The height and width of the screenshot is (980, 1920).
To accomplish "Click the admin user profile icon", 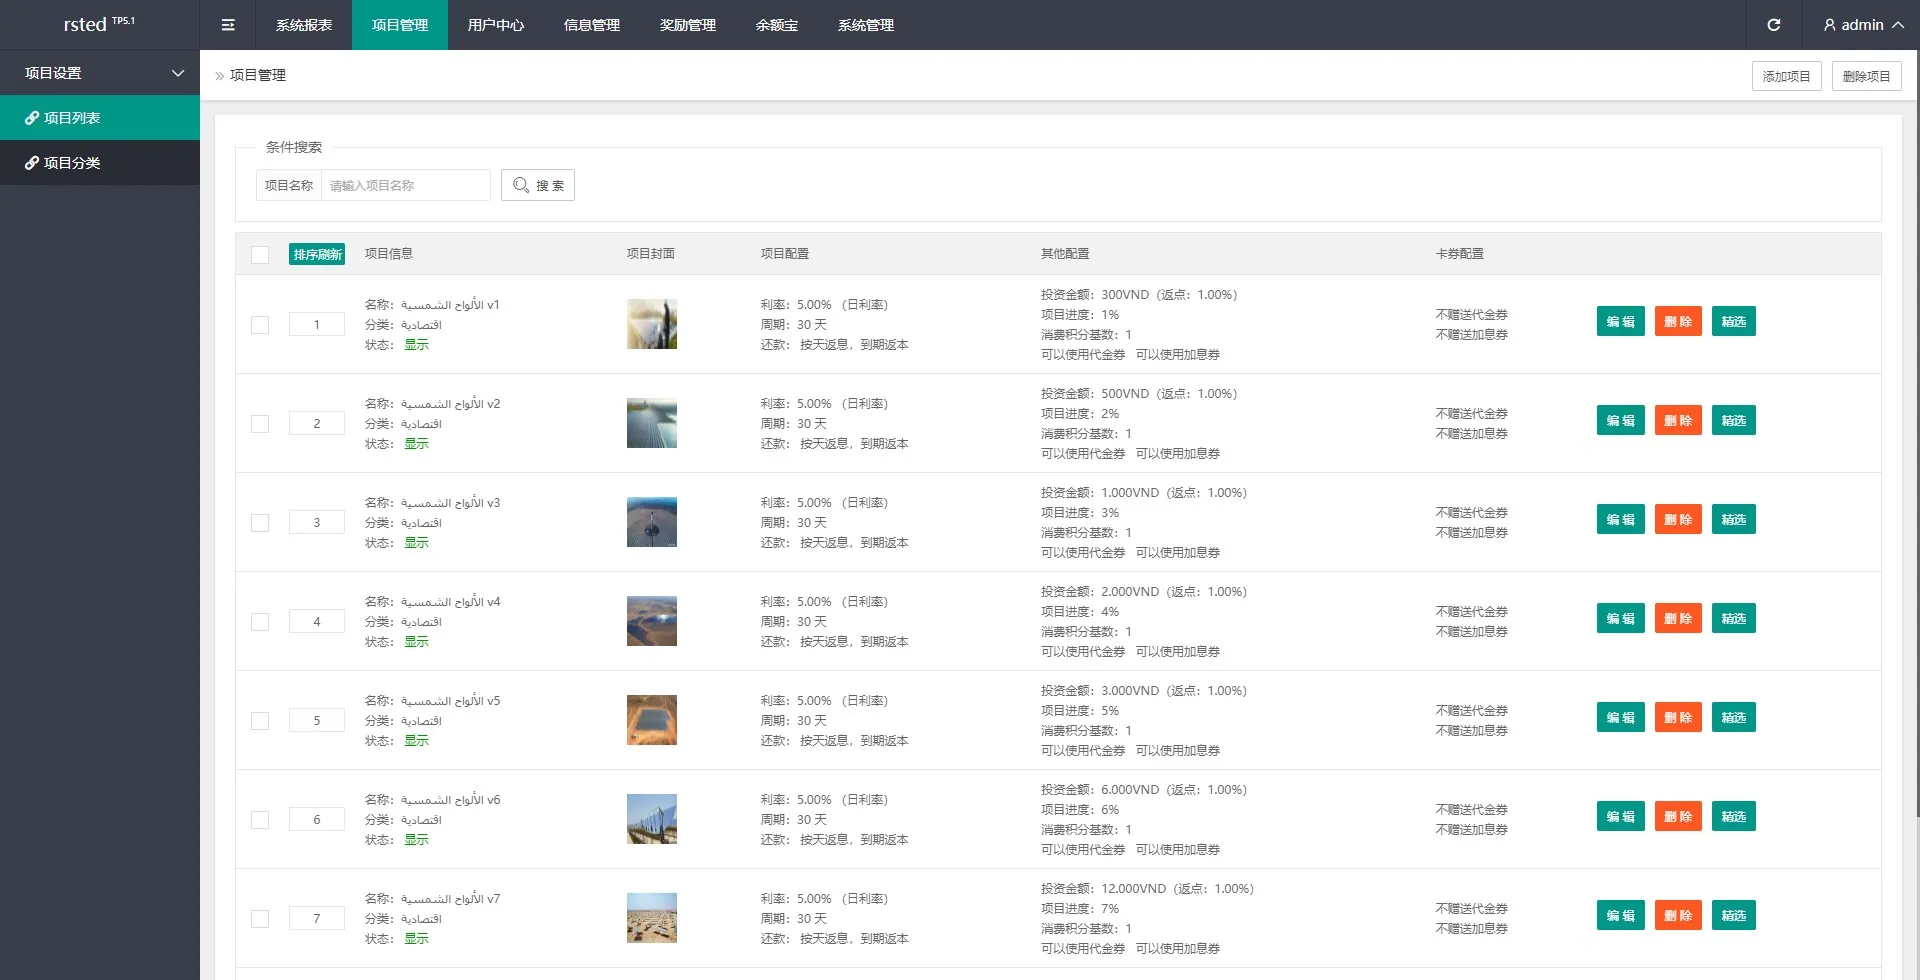I will click(1829, 25).
